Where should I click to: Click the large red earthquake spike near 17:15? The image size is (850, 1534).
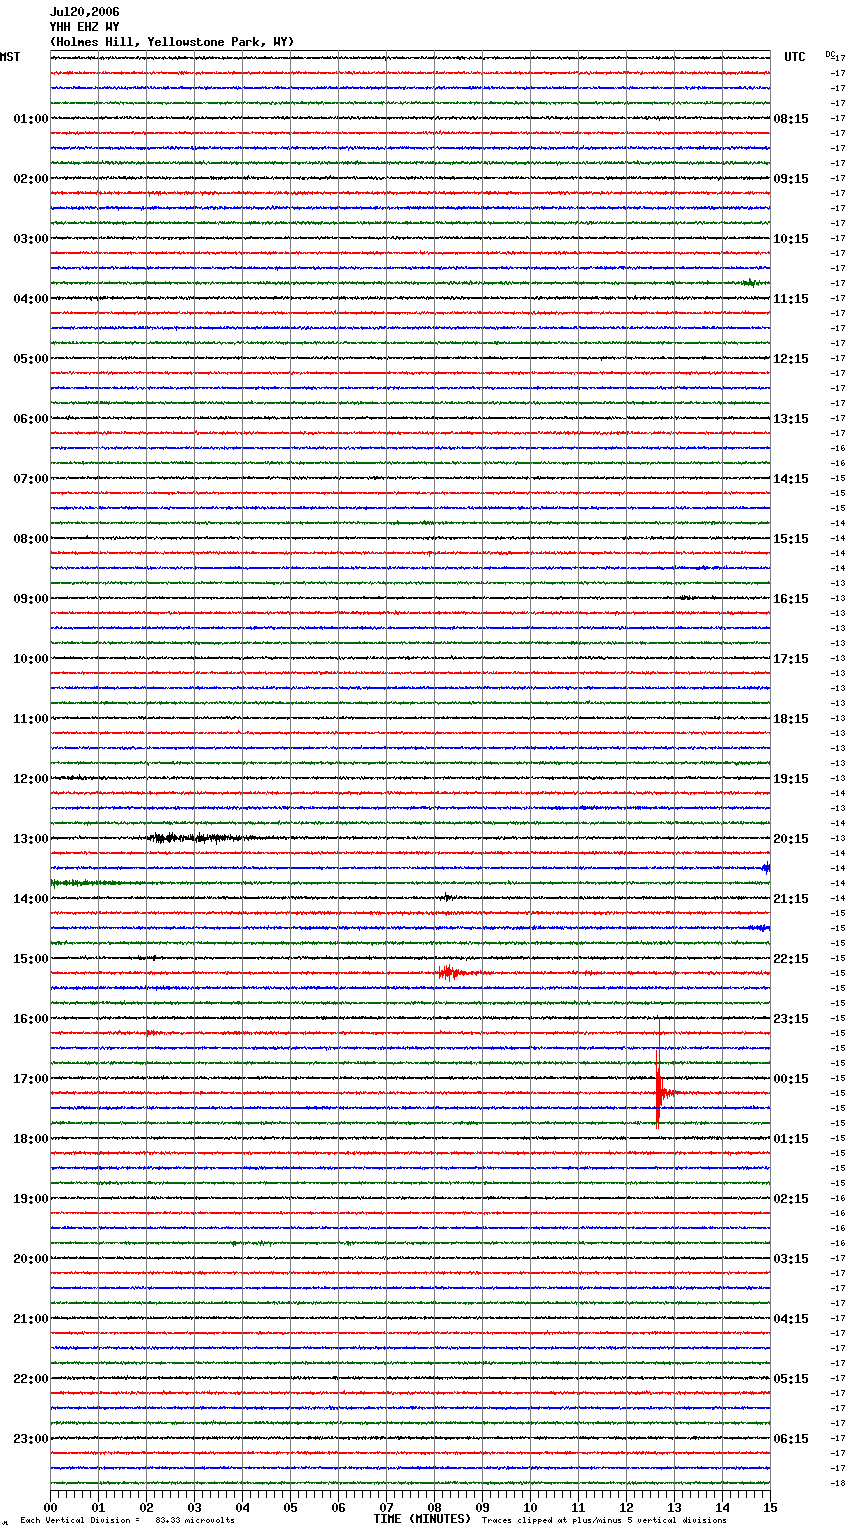pyautogui.click(x=658, y=1090)
